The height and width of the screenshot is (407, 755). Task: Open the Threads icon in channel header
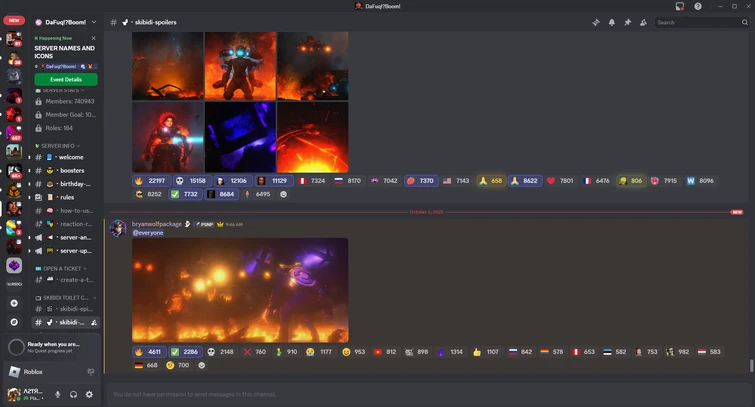tap(596, 22)
